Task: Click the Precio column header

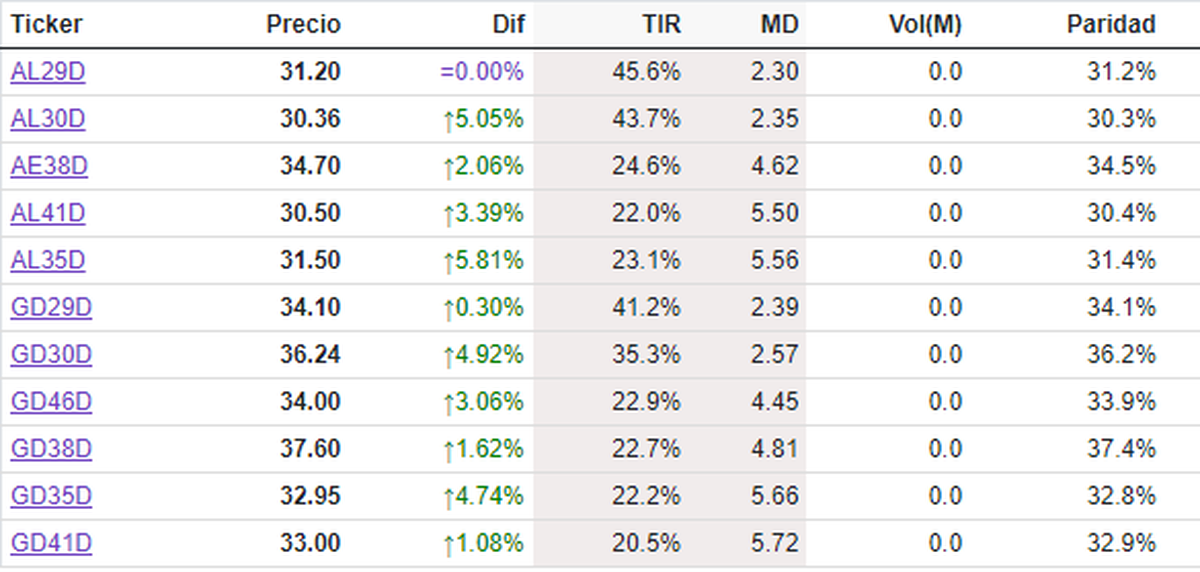Action: (x=303, y=24)
